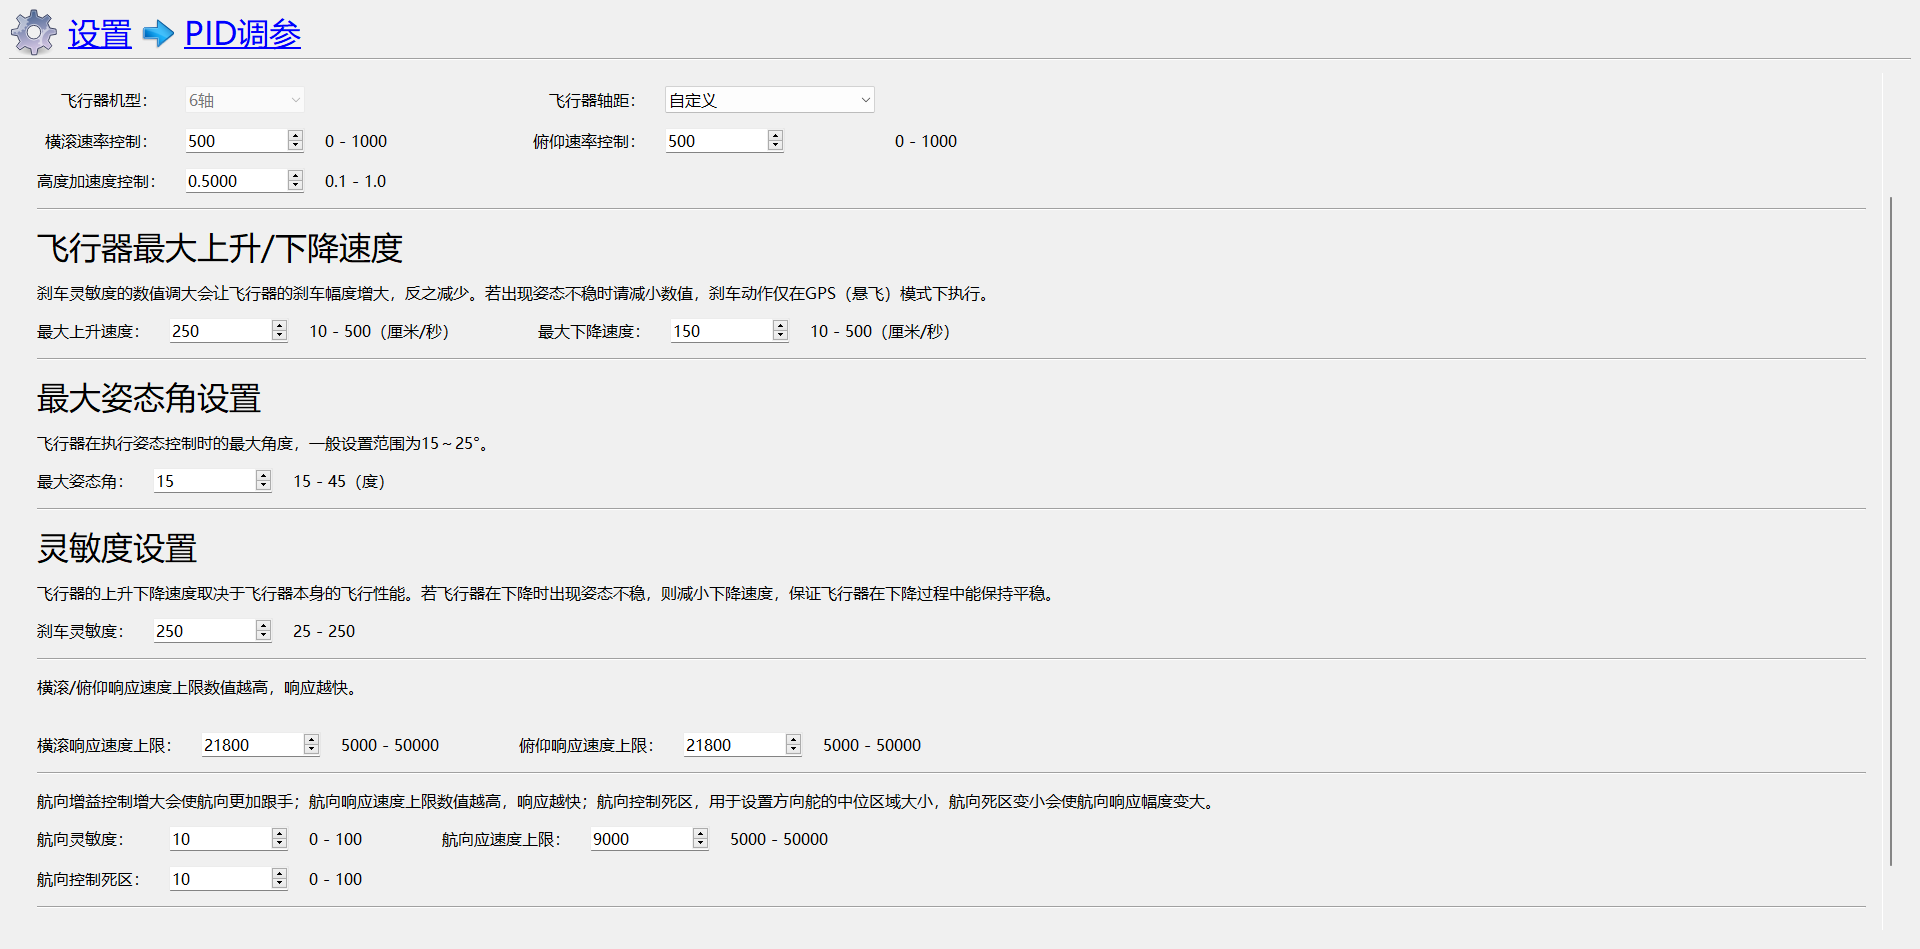Raise 最大下降速度 using its up arrow
The image size is (1920, 949).
click(780, 326)
